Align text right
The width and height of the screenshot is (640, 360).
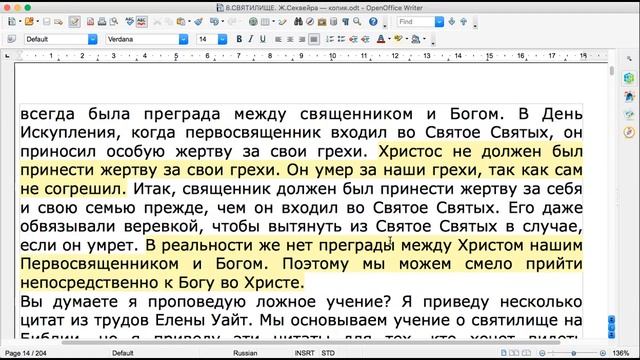click(x=302, y=39)
